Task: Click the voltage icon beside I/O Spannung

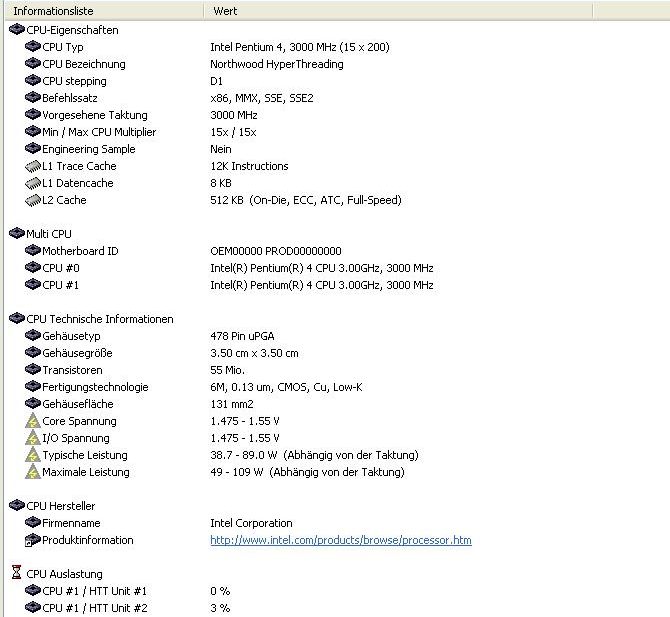Action: point(32,438)
